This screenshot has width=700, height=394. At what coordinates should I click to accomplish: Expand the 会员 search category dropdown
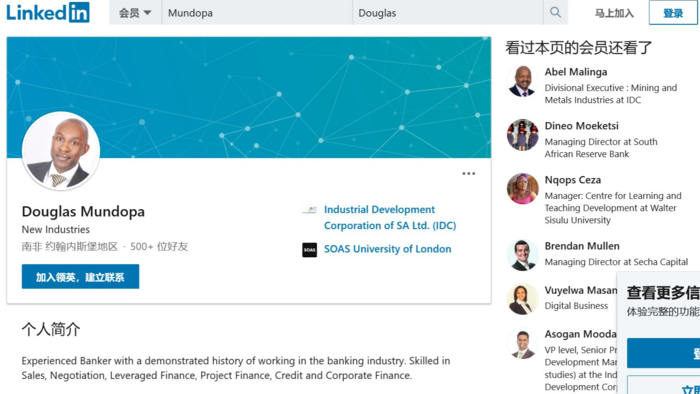coord(135,13)
